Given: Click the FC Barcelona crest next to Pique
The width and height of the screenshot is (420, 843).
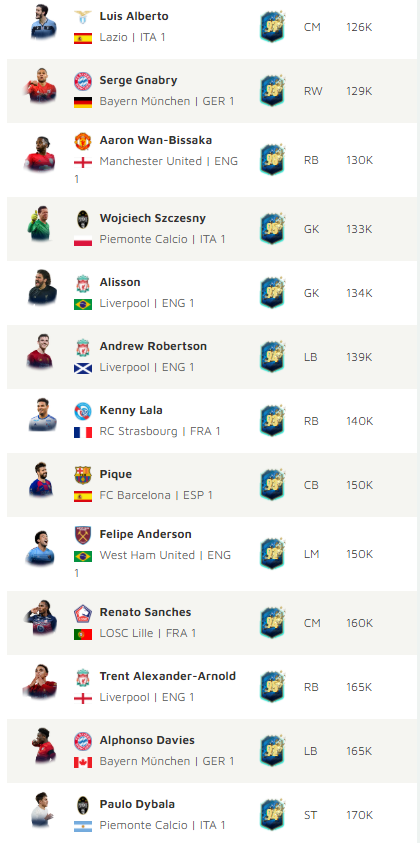Looking at the screenshot, I should click(83, 475).
